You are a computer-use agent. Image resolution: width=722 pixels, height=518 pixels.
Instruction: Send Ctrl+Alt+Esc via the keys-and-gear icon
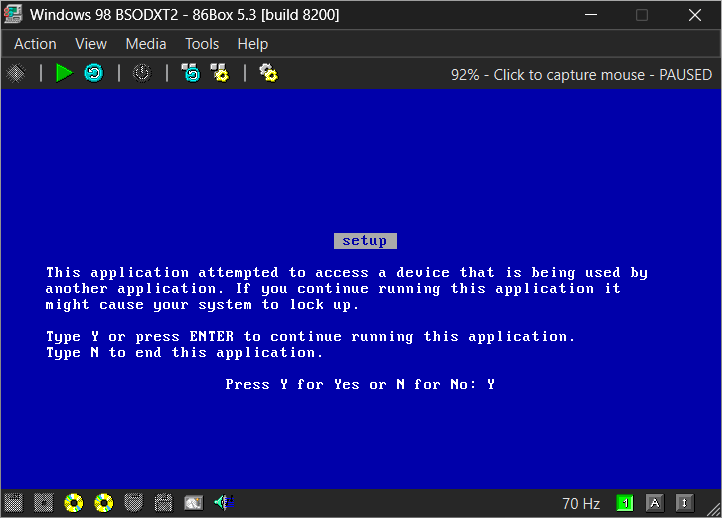[x=220, y=73]
